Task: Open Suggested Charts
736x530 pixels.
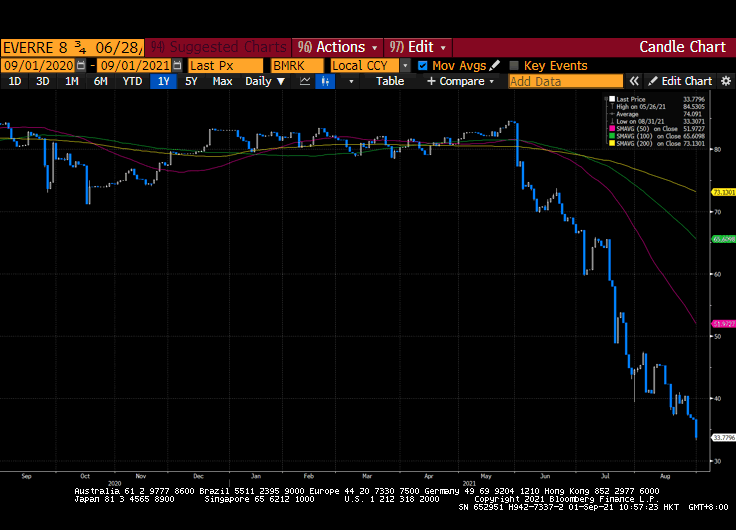Action: tap(218, 47)
